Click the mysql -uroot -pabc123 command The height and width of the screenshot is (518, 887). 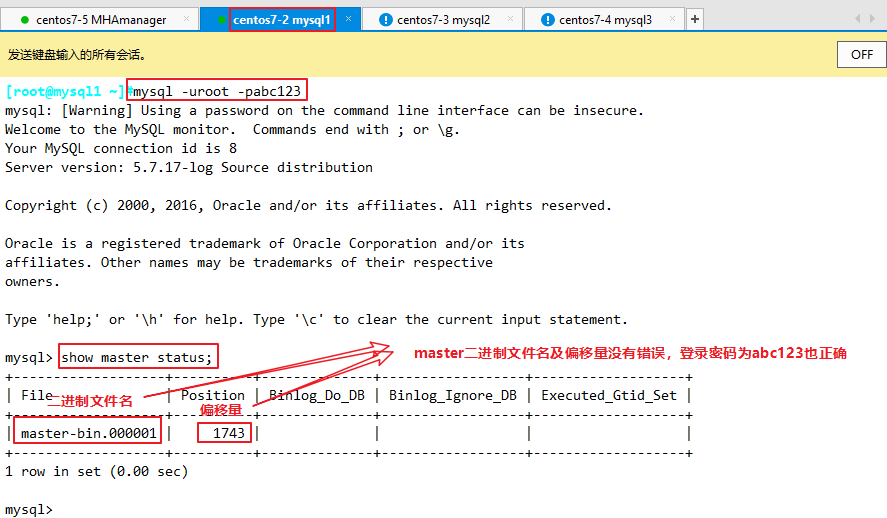[217, 92]
